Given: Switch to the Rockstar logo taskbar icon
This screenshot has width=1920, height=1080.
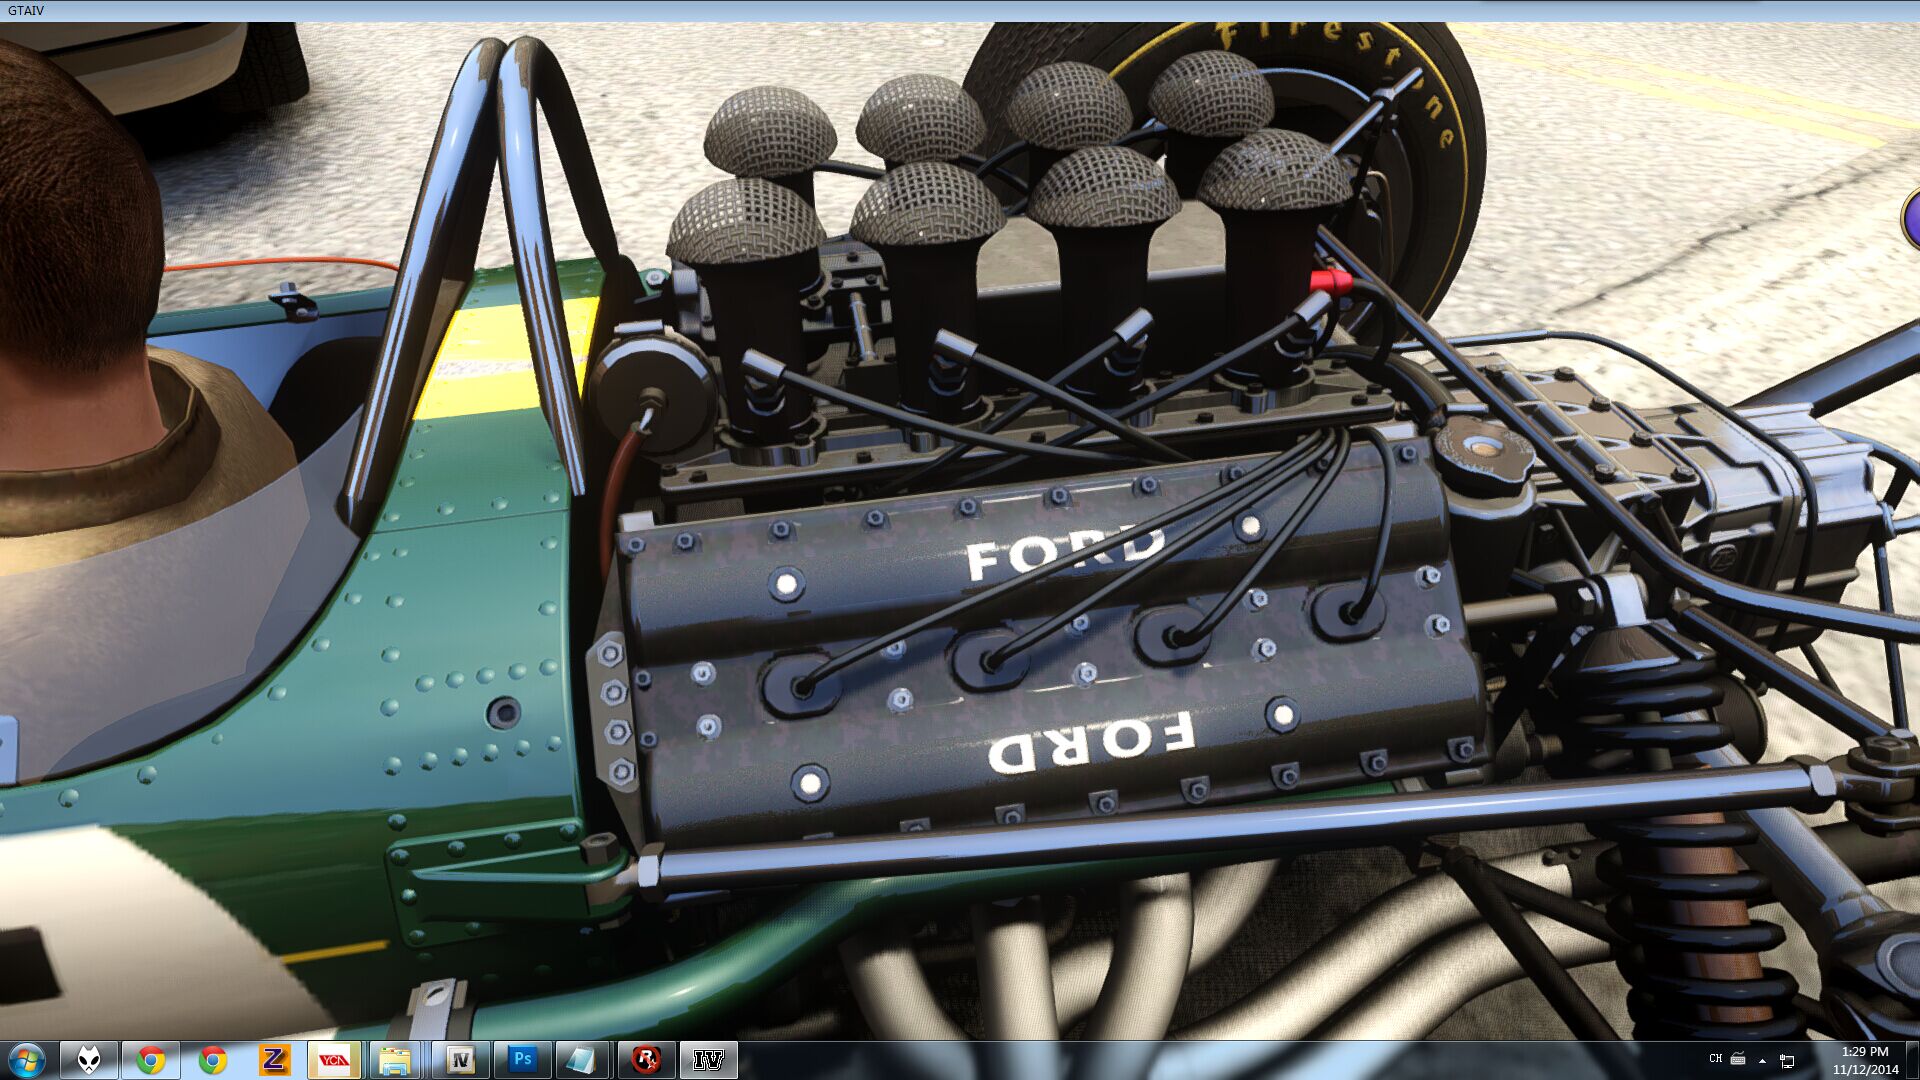Looking at the screenshot, I should coord(647,1060).
